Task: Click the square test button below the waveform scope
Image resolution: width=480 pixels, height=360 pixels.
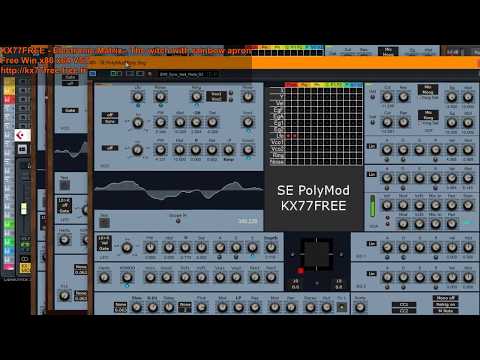Action: [x=104, y=222]
